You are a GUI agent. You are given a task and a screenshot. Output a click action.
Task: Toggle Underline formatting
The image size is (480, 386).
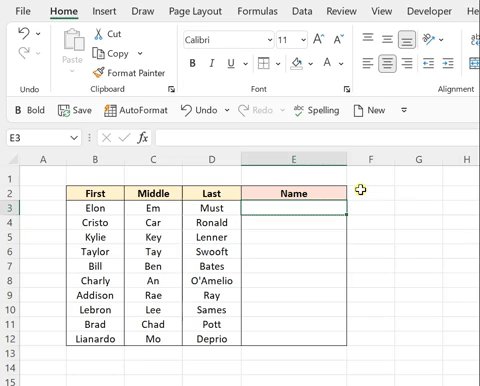(x=231, y=63)
